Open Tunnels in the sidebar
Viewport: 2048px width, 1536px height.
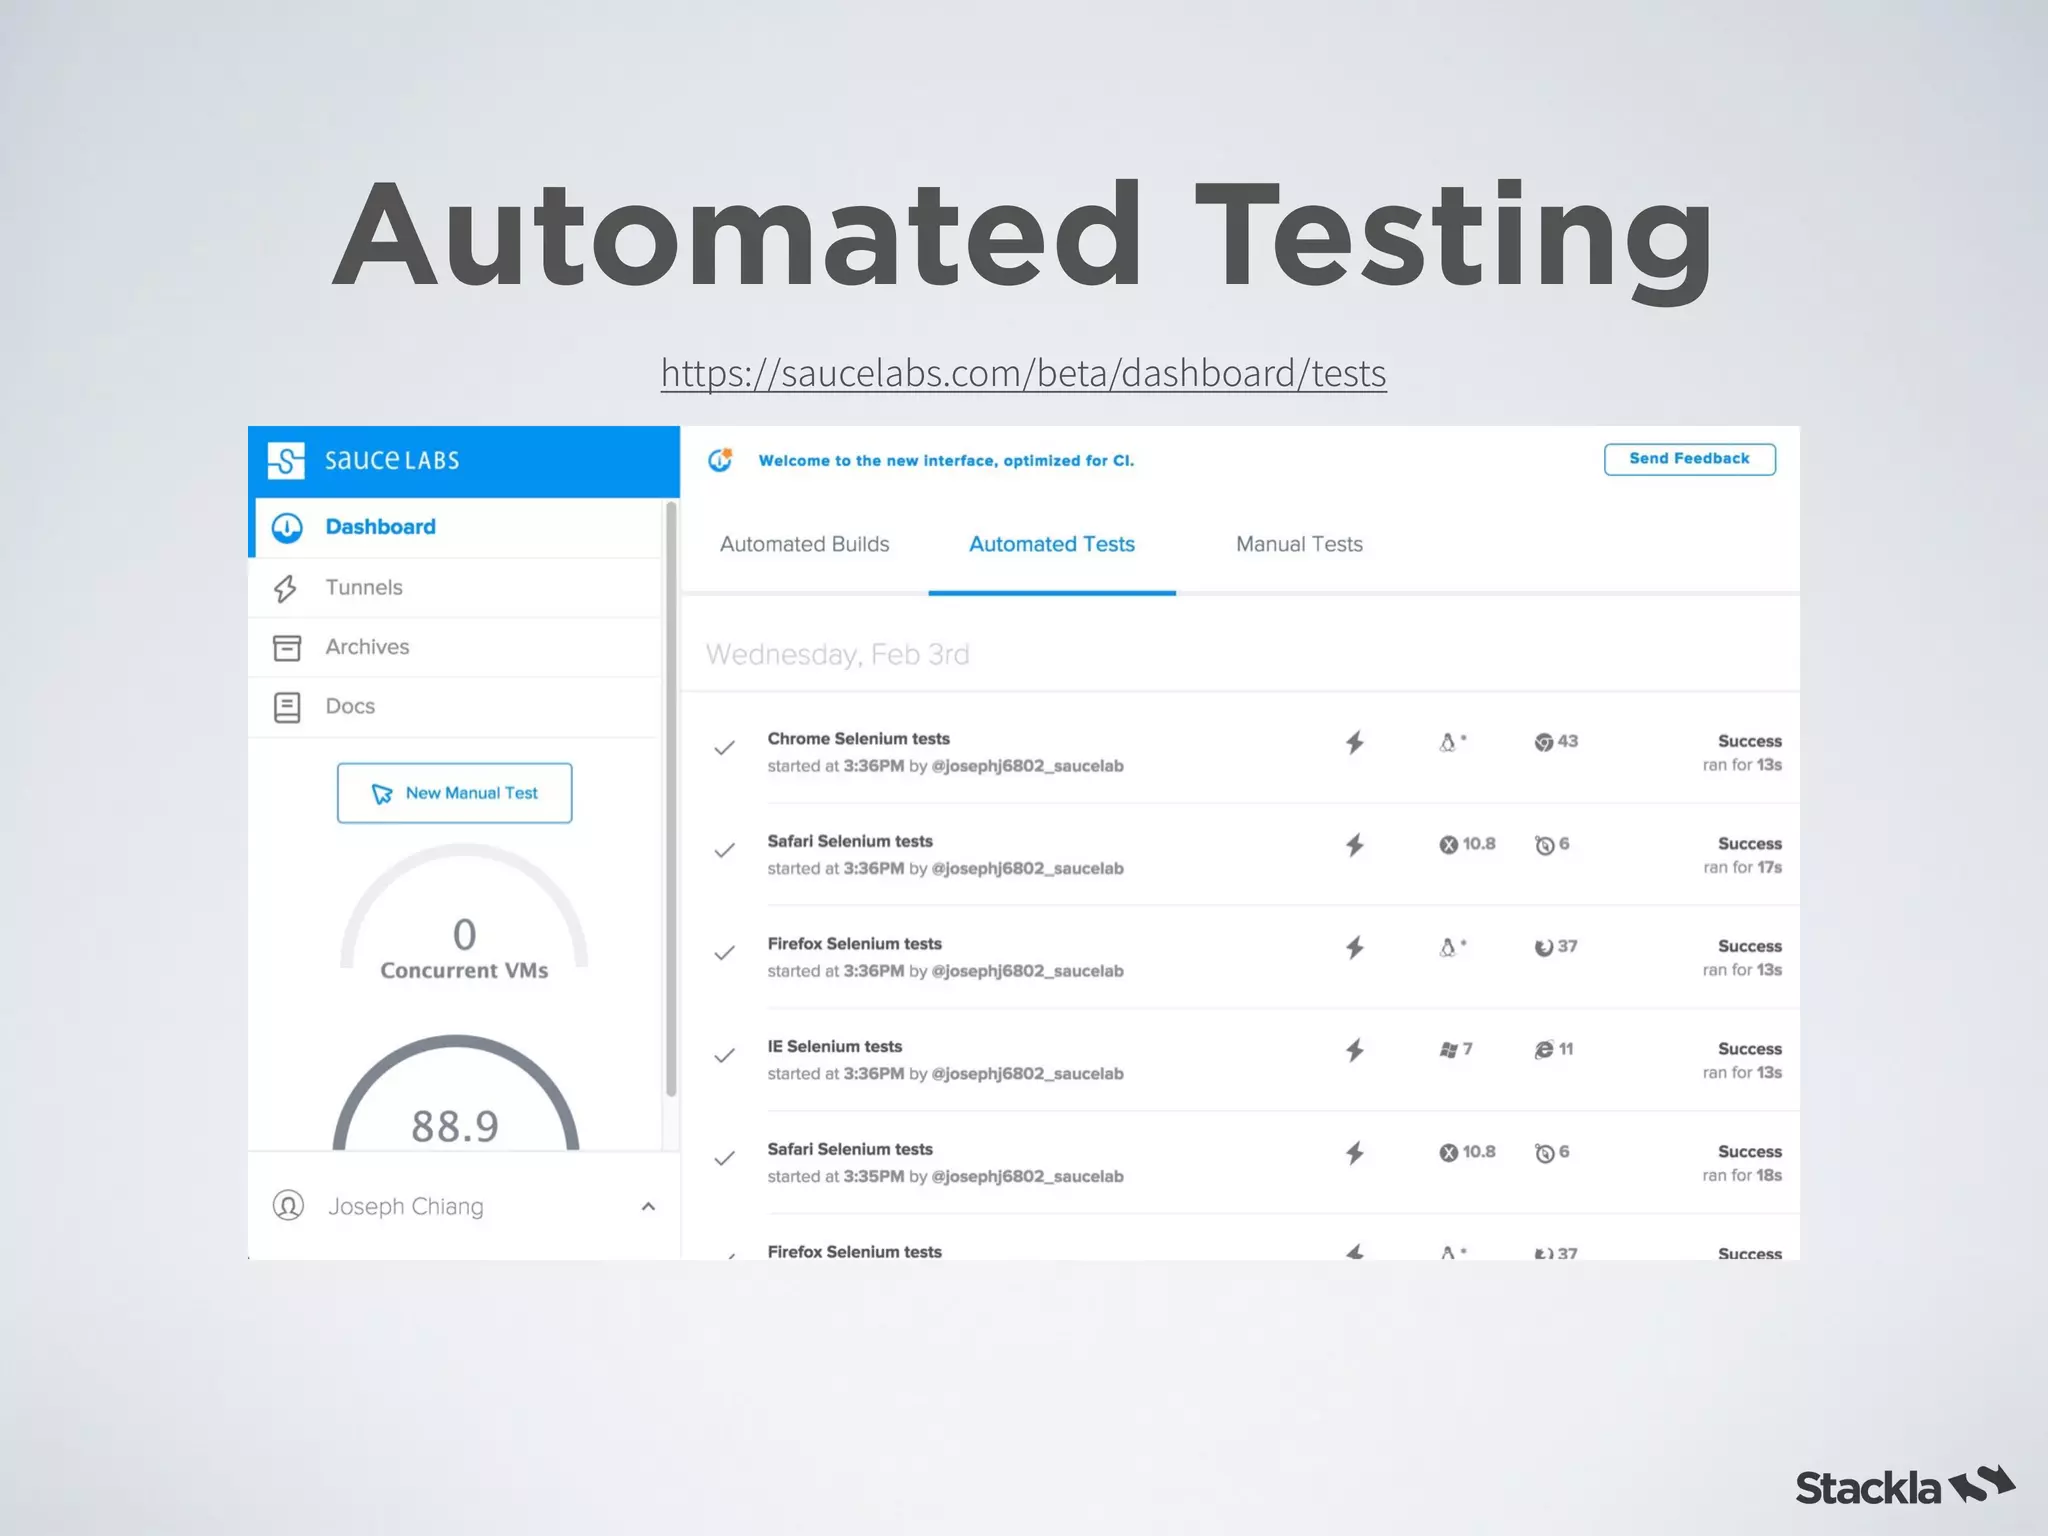(x=456, y=587)
